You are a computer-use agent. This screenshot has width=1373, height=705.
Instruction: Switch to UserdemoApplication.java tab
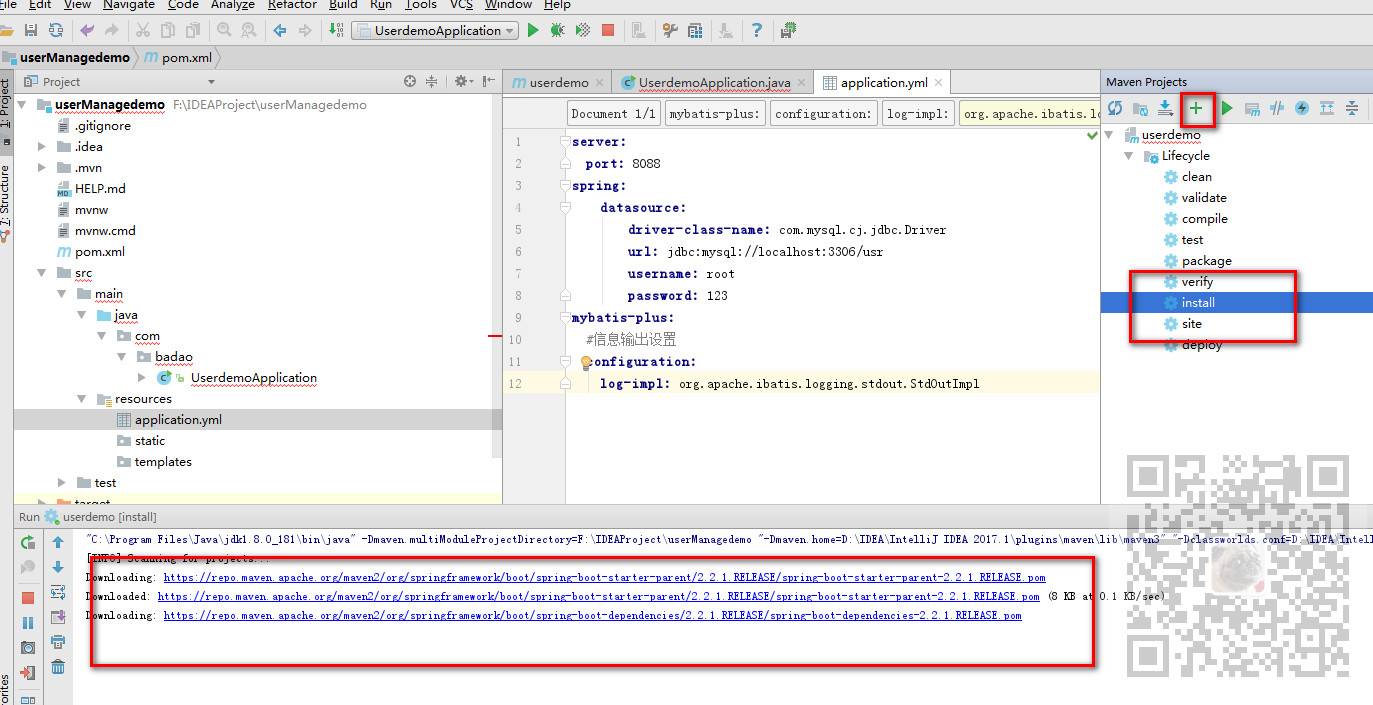[714, 83]
